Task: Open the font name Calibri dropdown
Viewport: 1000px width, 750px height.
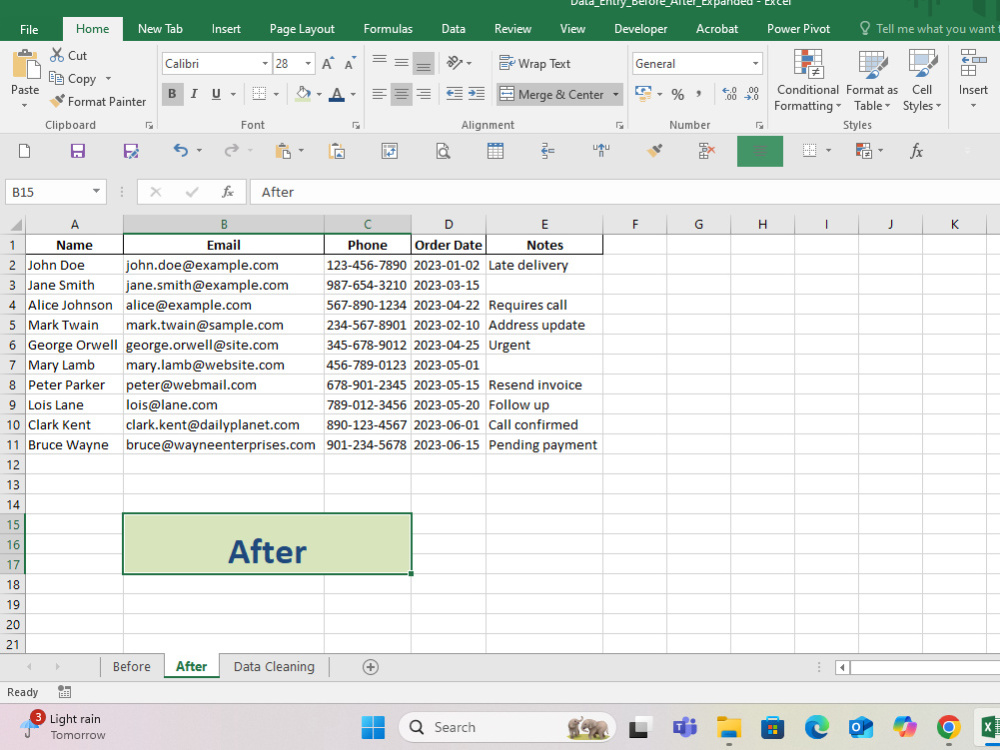Action: pyautogui.click(x=265, y=63)
